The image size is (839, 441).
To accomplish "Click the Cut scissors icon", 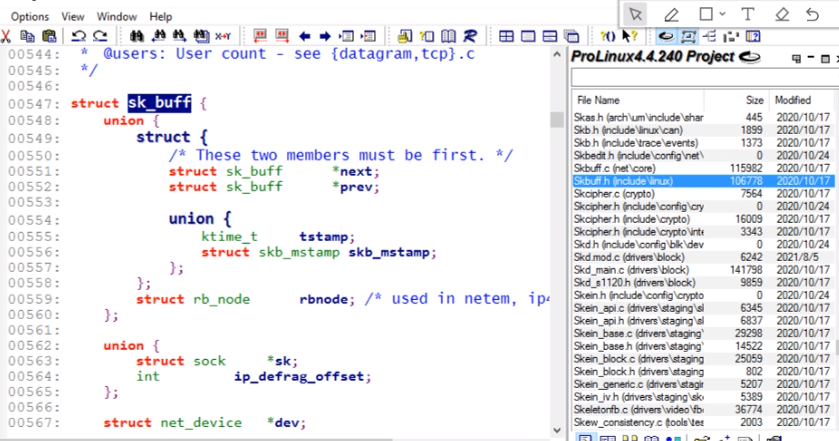I will 6,36.
